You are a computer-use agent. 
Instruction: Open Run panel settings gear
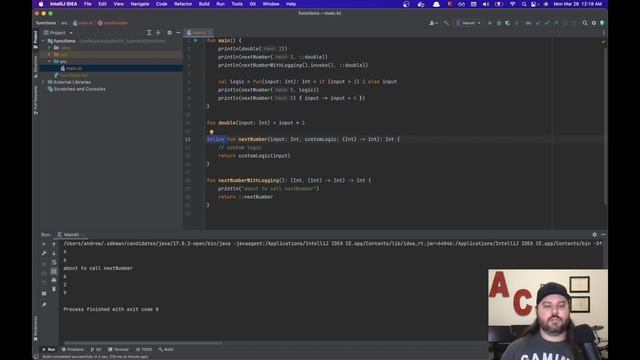click(594, 235)
